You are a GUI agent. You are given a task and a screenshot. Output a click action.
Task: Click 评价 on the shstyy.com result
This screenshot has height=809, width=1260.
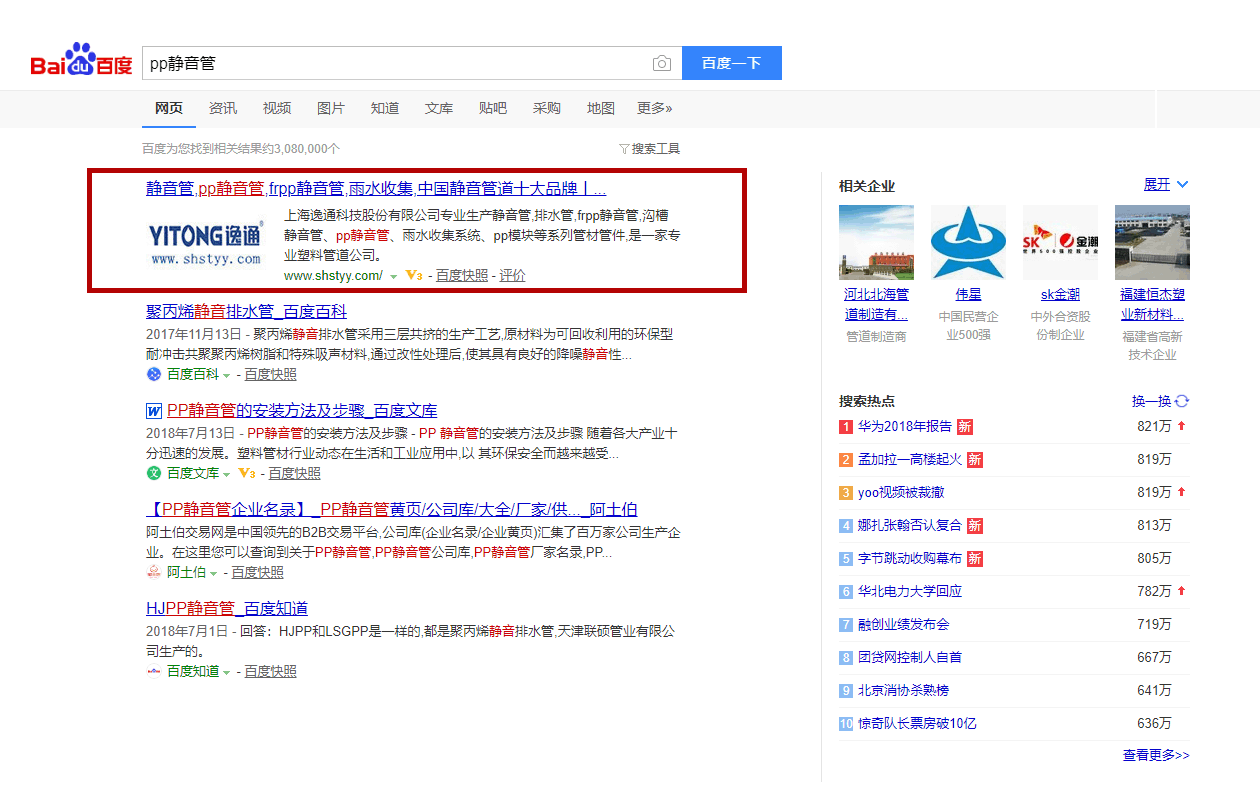pyautogui.click(x=512, y=276)
